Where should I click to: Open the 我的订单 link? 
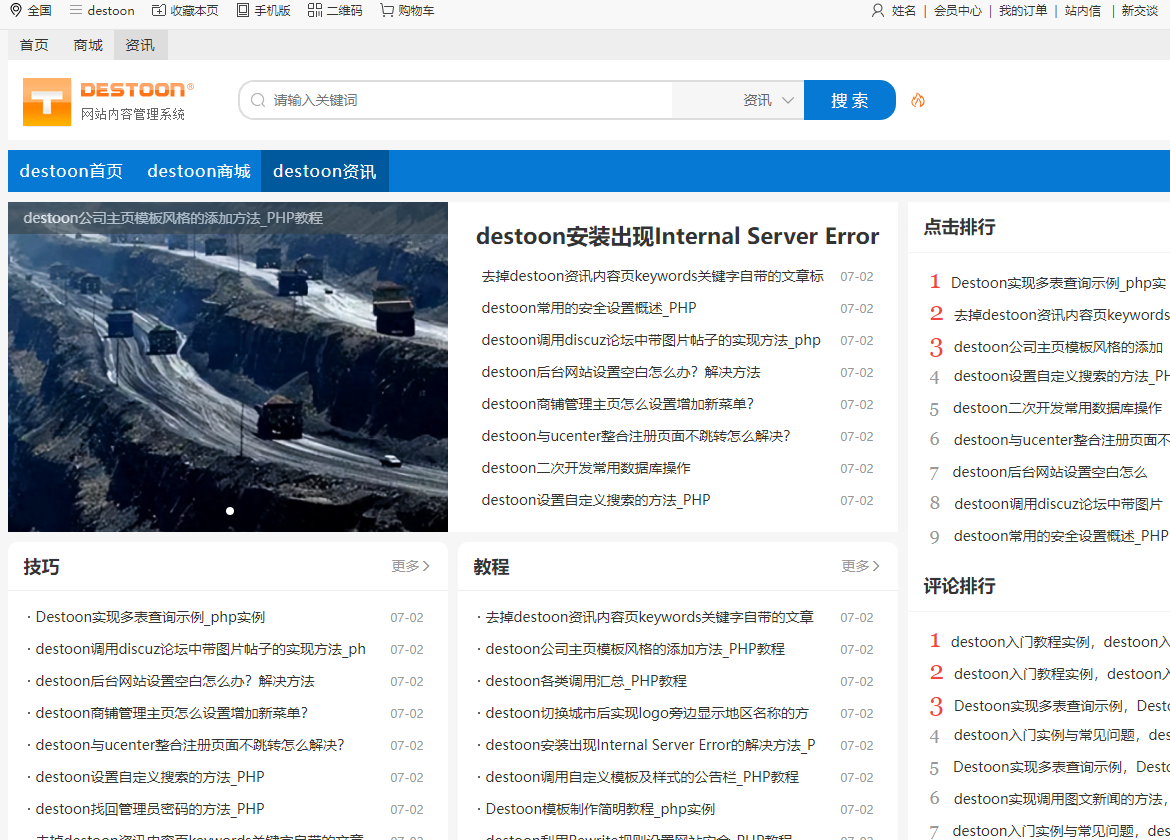(x=1023, y=10)
